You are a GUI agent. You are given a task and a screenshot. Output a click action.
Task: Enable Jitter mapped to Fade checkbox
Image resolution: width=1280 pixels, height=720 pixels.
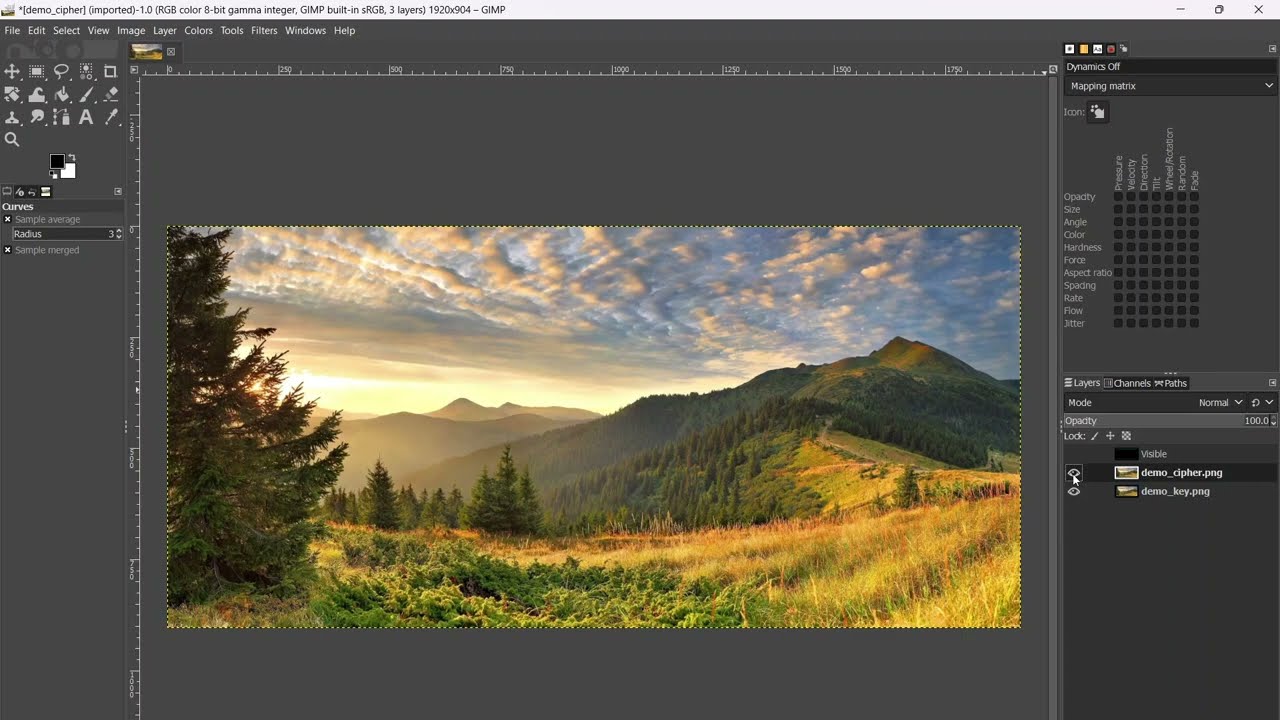(1194, 323)
